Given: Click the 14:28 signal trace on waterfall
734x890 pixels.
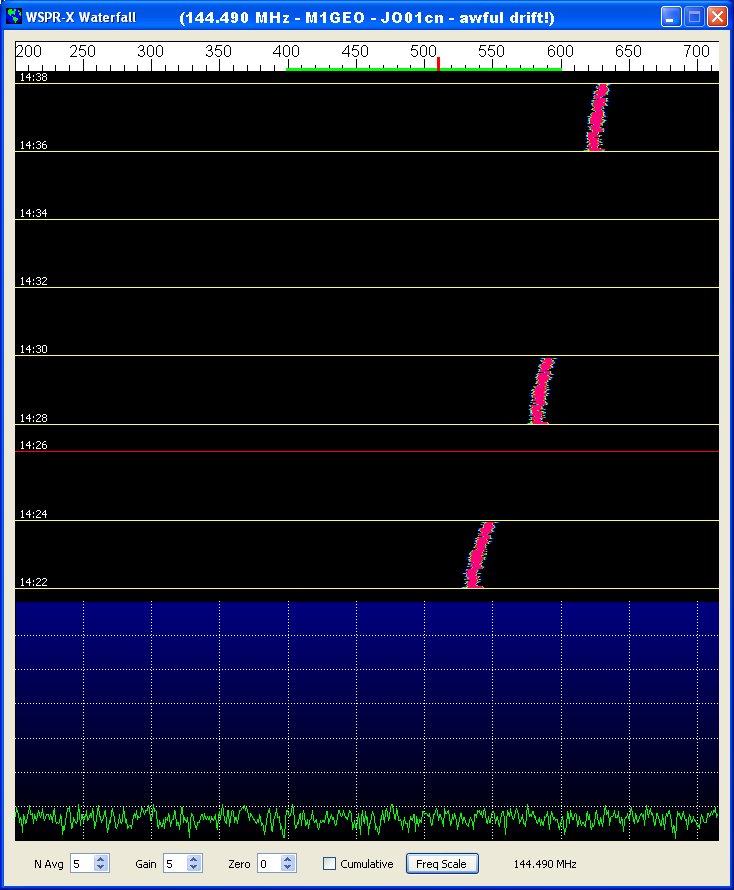Looking at the screenshot, I should click(541, 391).
